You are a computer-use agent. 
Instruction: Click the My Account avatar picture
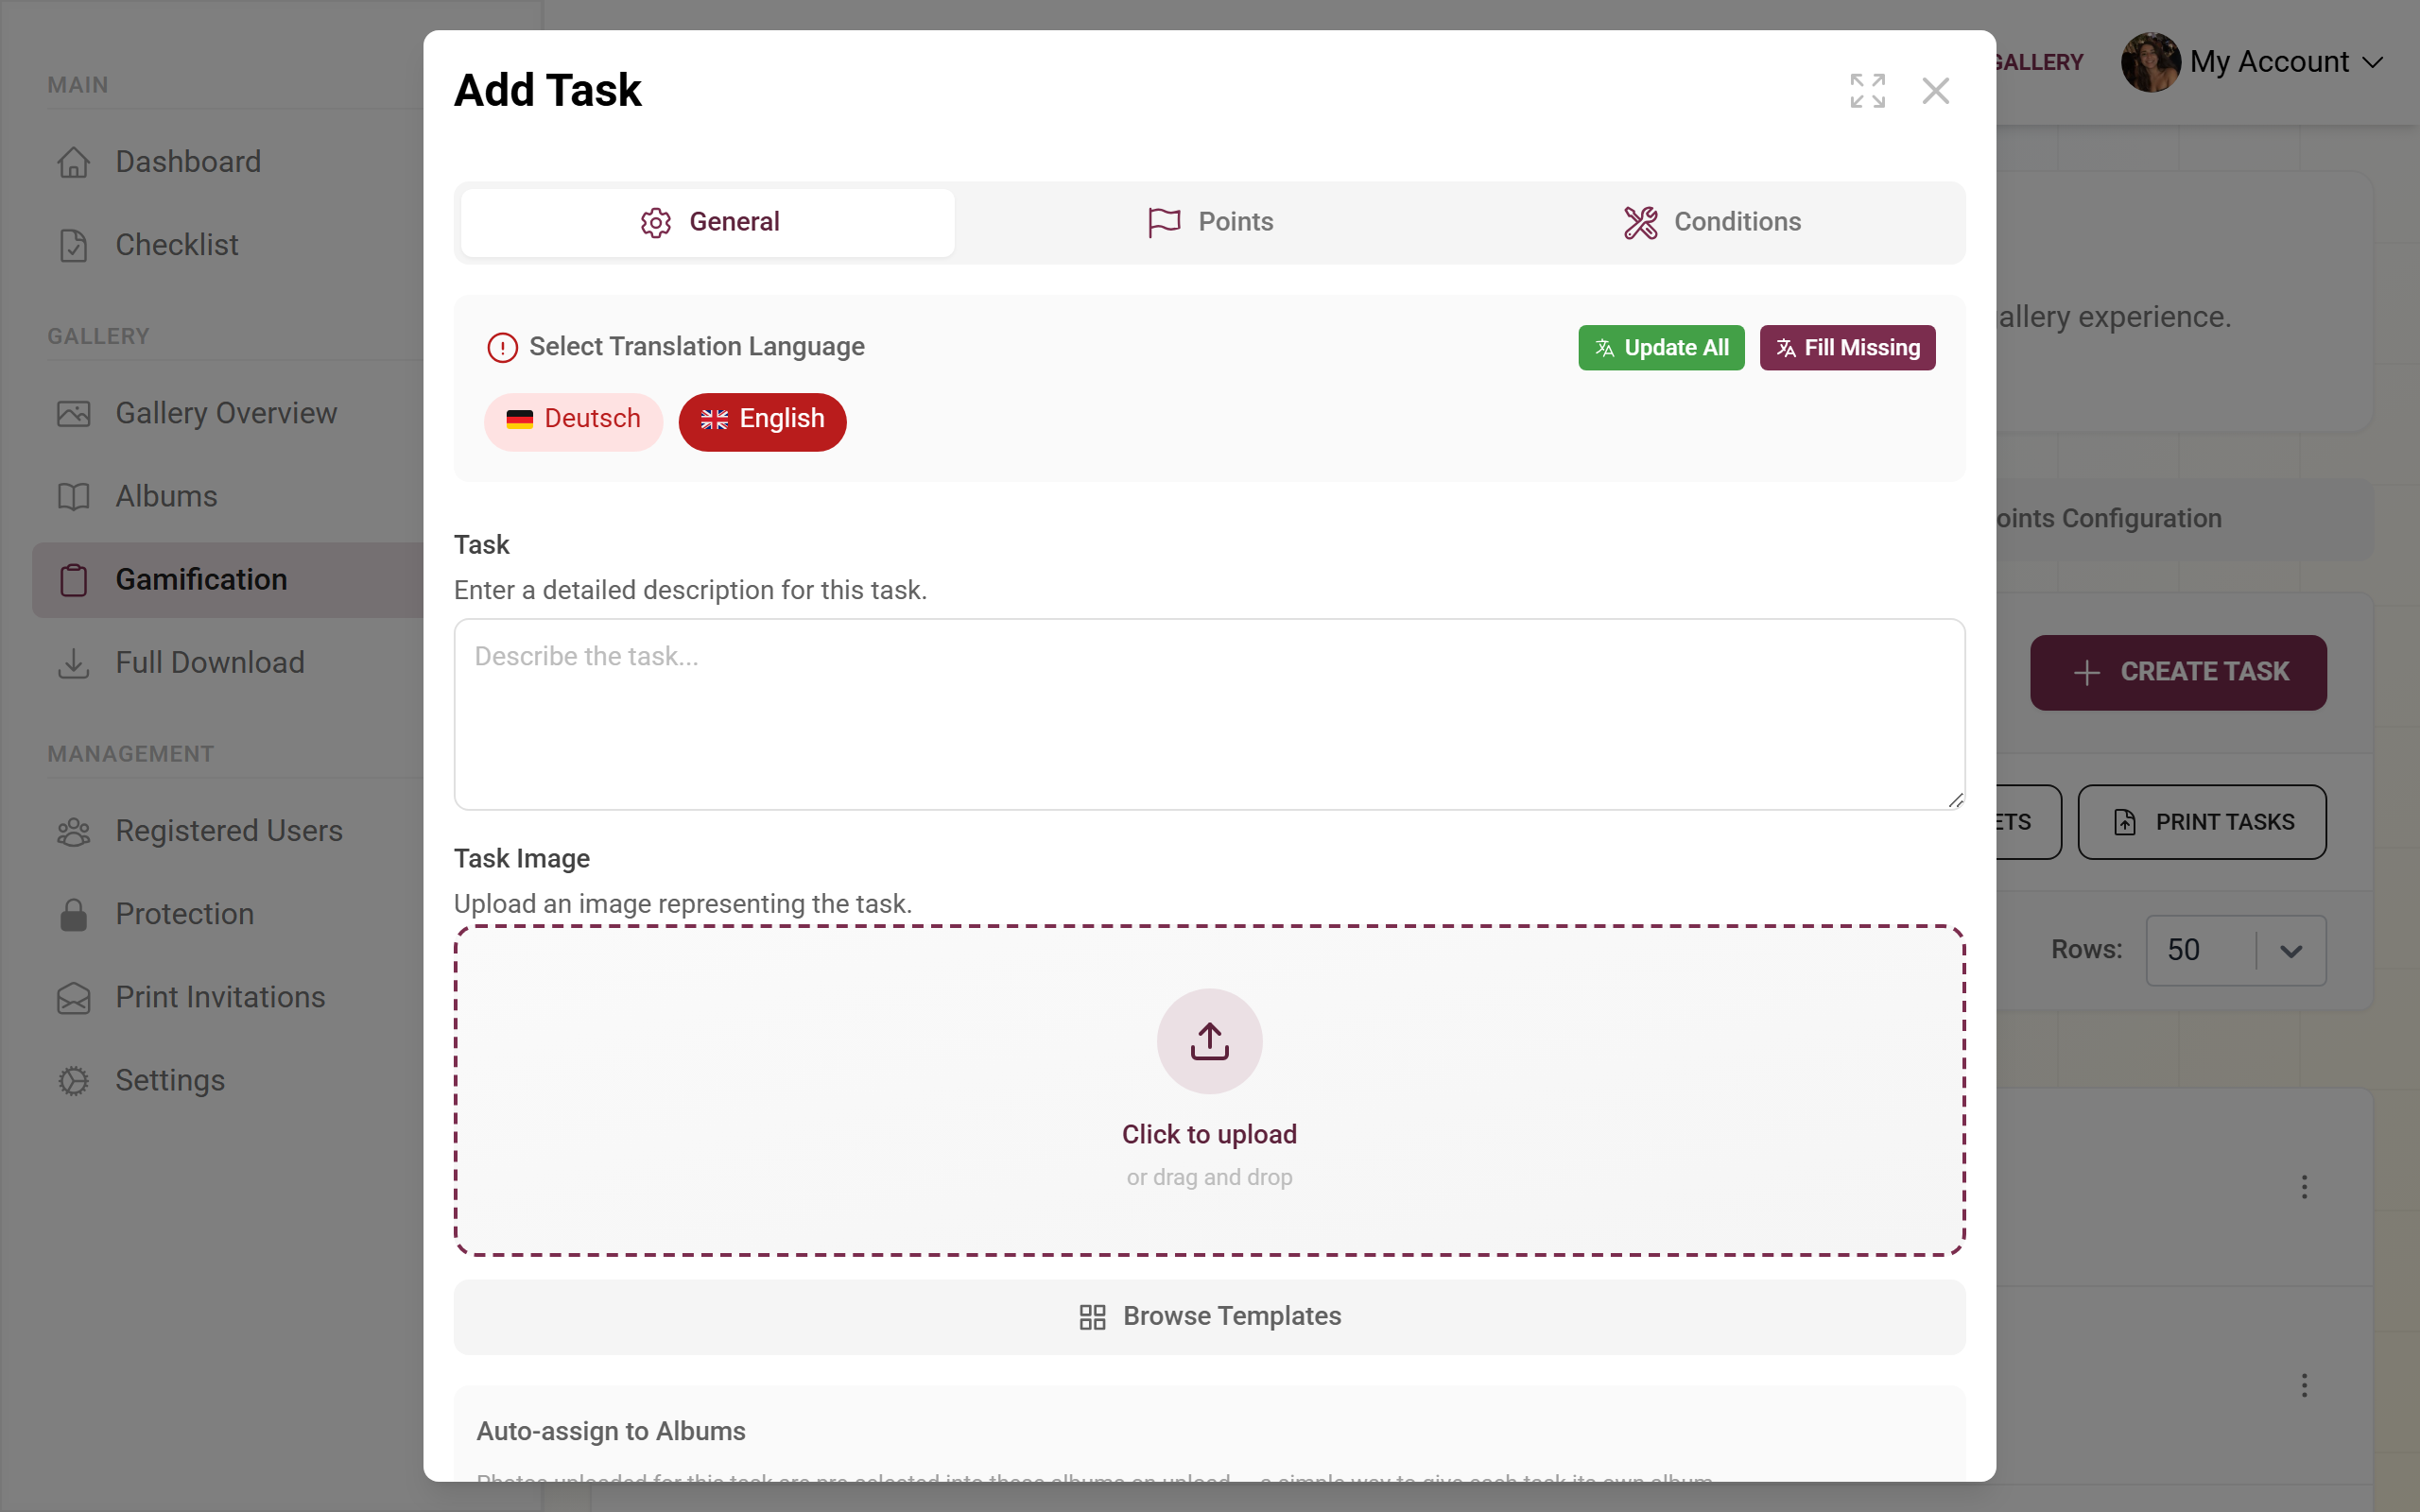pyautogui.click(x=2150, y=62)
